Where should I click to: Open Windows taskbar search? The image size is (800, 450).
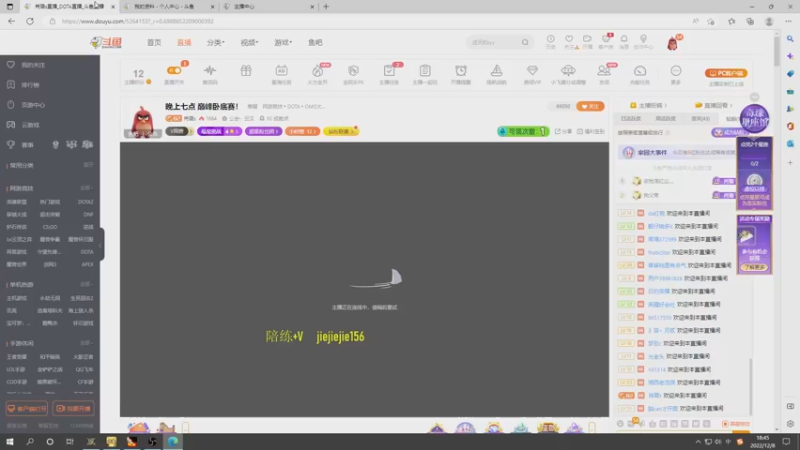point(30,442)
